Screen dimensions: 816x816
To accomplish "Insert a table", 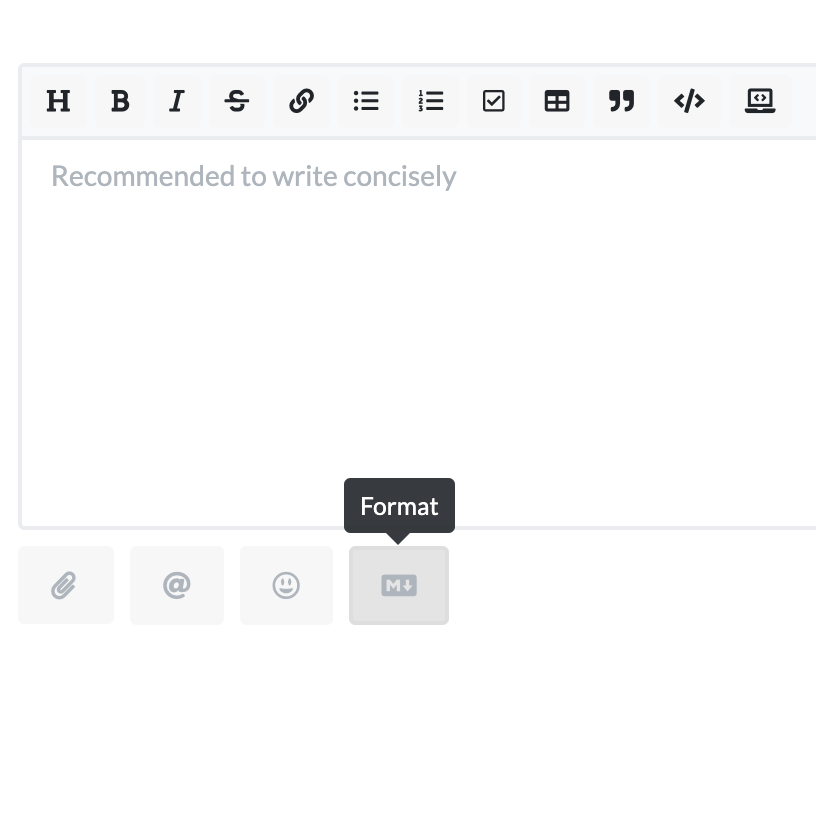I will coord(557,101).
